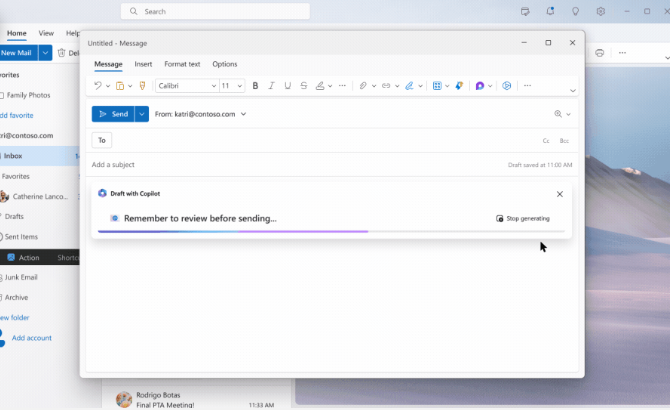Click the purple Loop icon
Viewport: 670px width, 410px height.
point(480,86)
